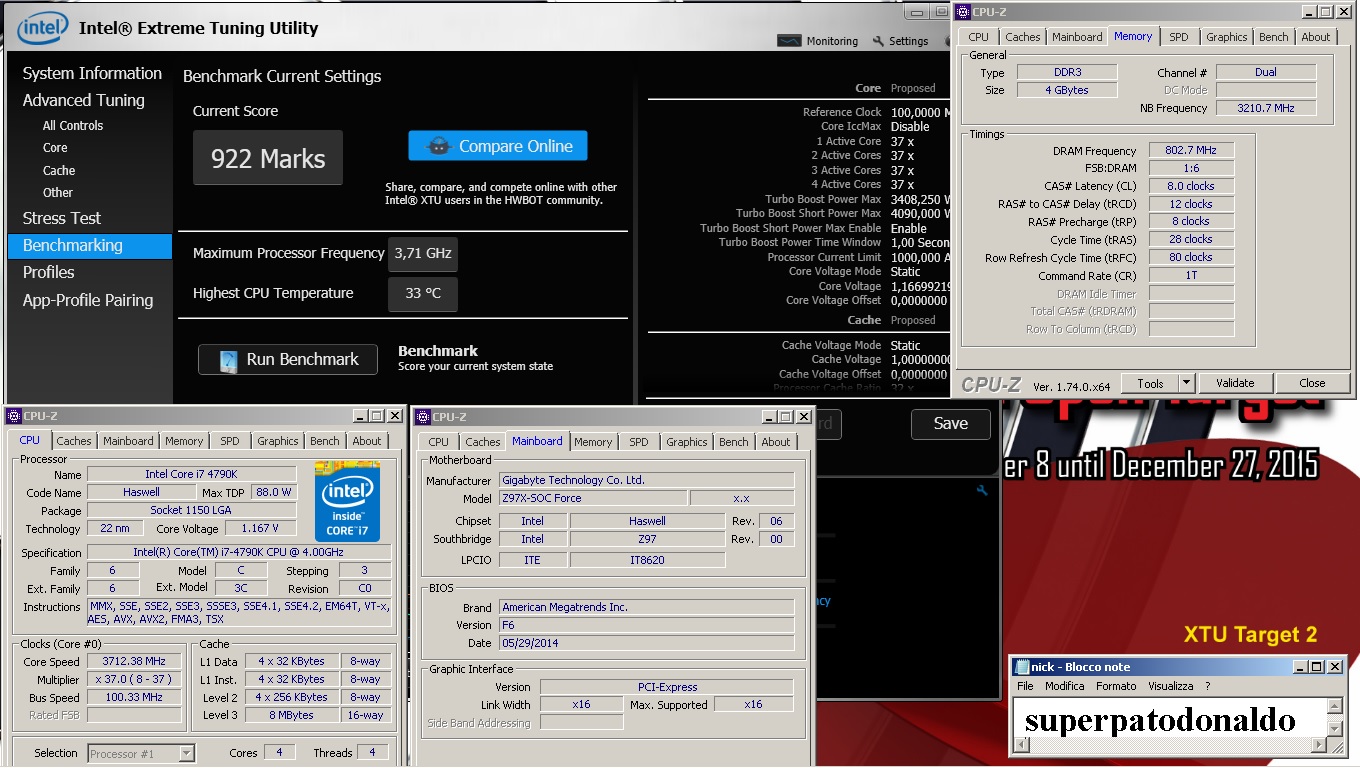Switch to Mainboard tab in Memory CPU-Z window
Viewport: 1360px width, 768px height.
pos(1077,37)
